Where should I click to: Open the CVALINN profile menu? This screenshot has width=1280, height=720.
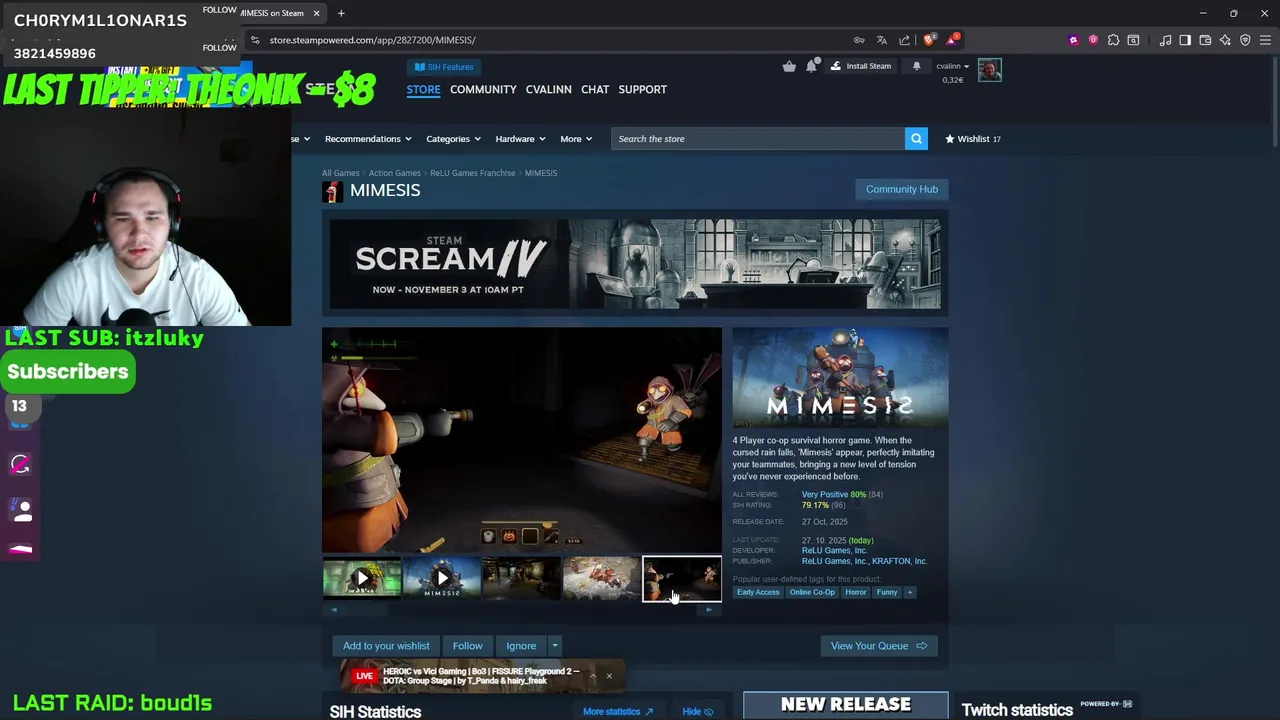pyautogui.click(x=548, y=89)
